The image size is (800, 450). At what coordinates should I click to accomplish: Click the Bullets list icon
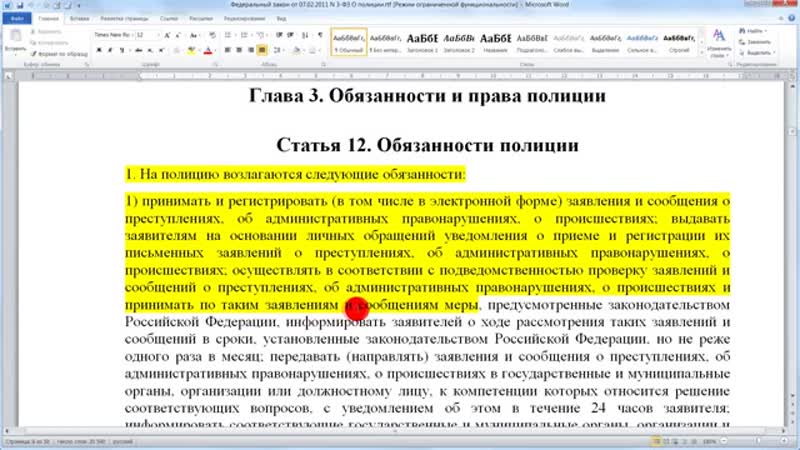pos(229,35)
